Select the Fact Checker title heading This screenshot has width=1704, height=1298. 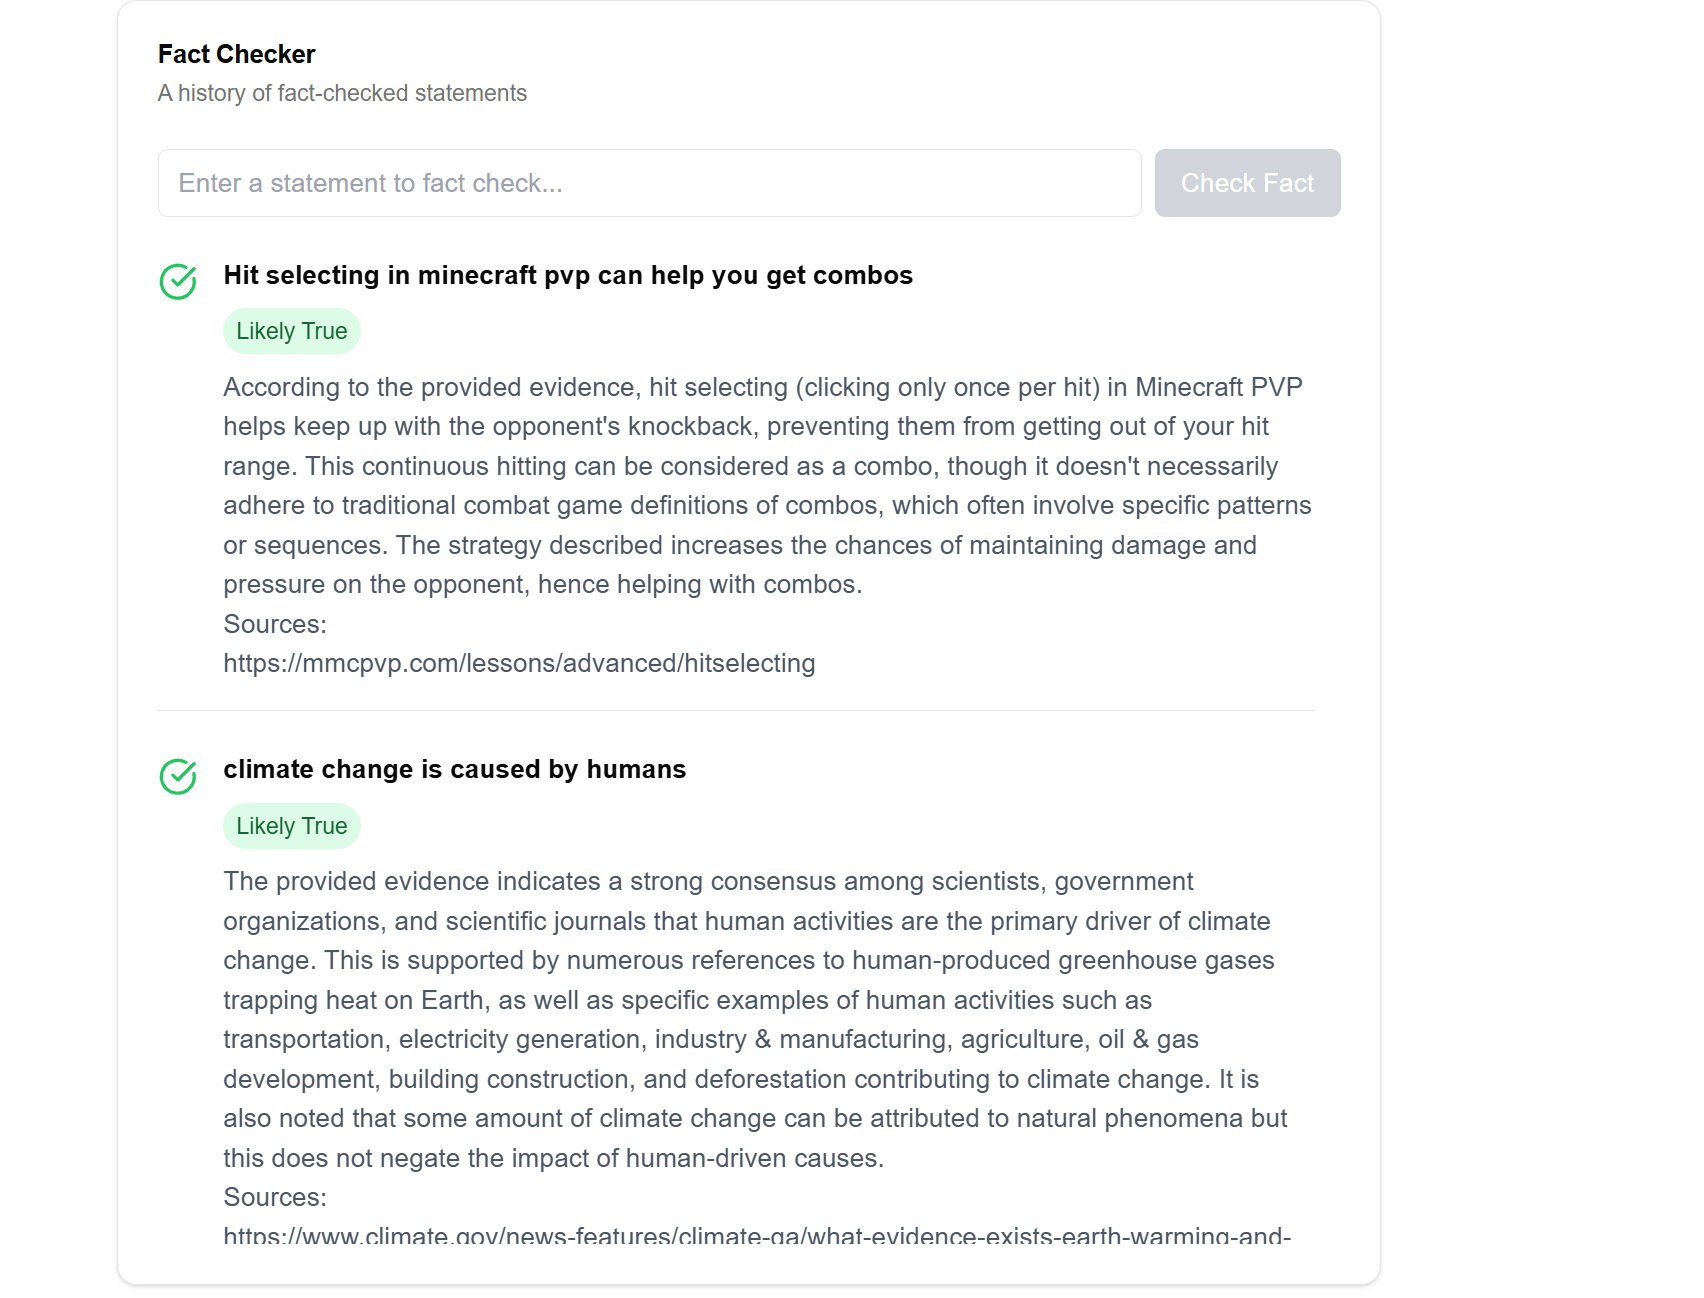(x=237, y=54)
